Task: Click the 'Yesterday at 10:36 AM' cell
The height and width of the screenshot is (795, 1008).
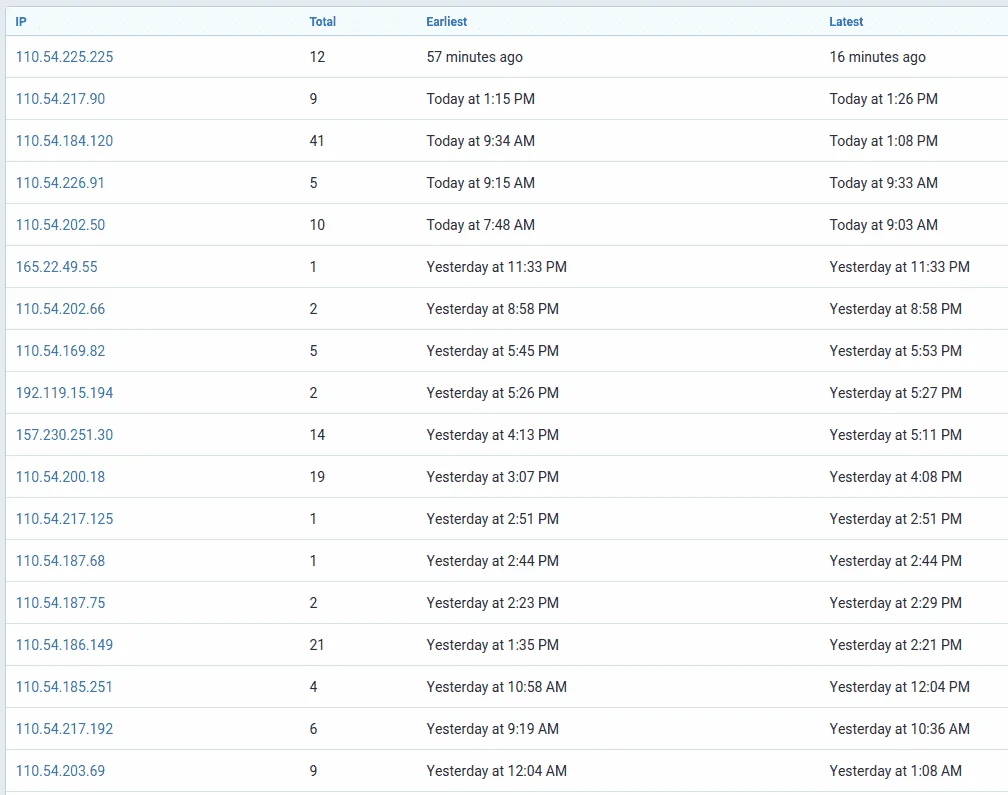Action: coord(899,729)
